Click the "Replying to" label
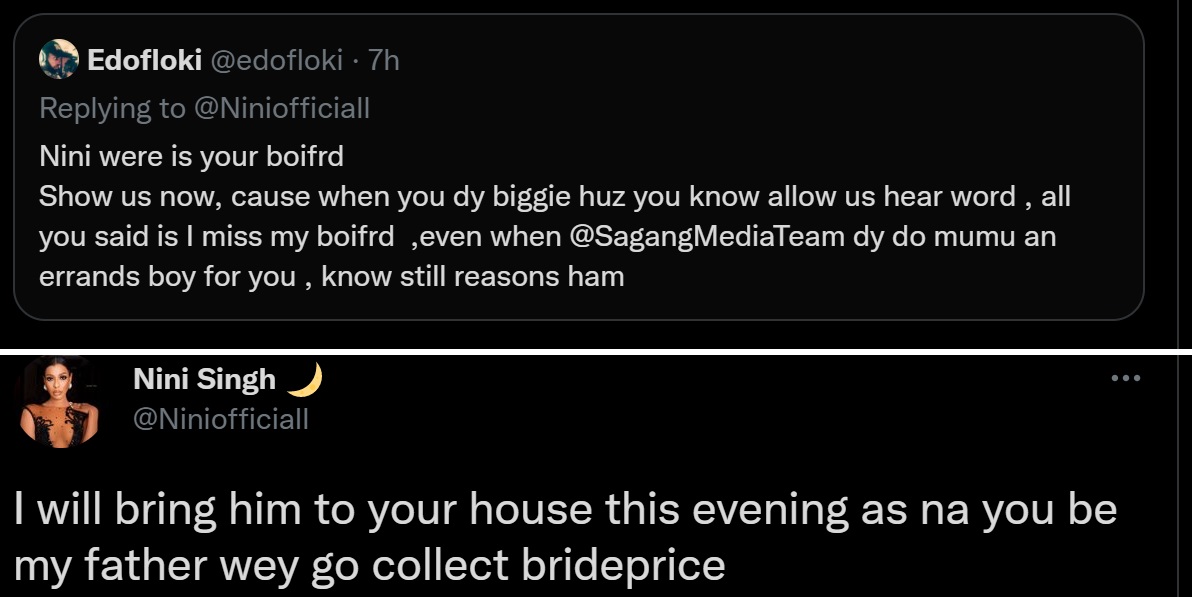 112,108
